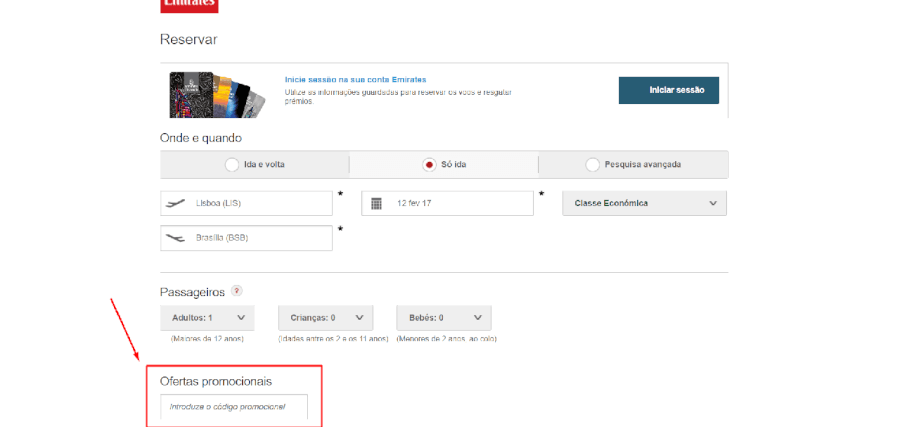Click the departing plane icon beside Lisboa

(x=175, y=203)
